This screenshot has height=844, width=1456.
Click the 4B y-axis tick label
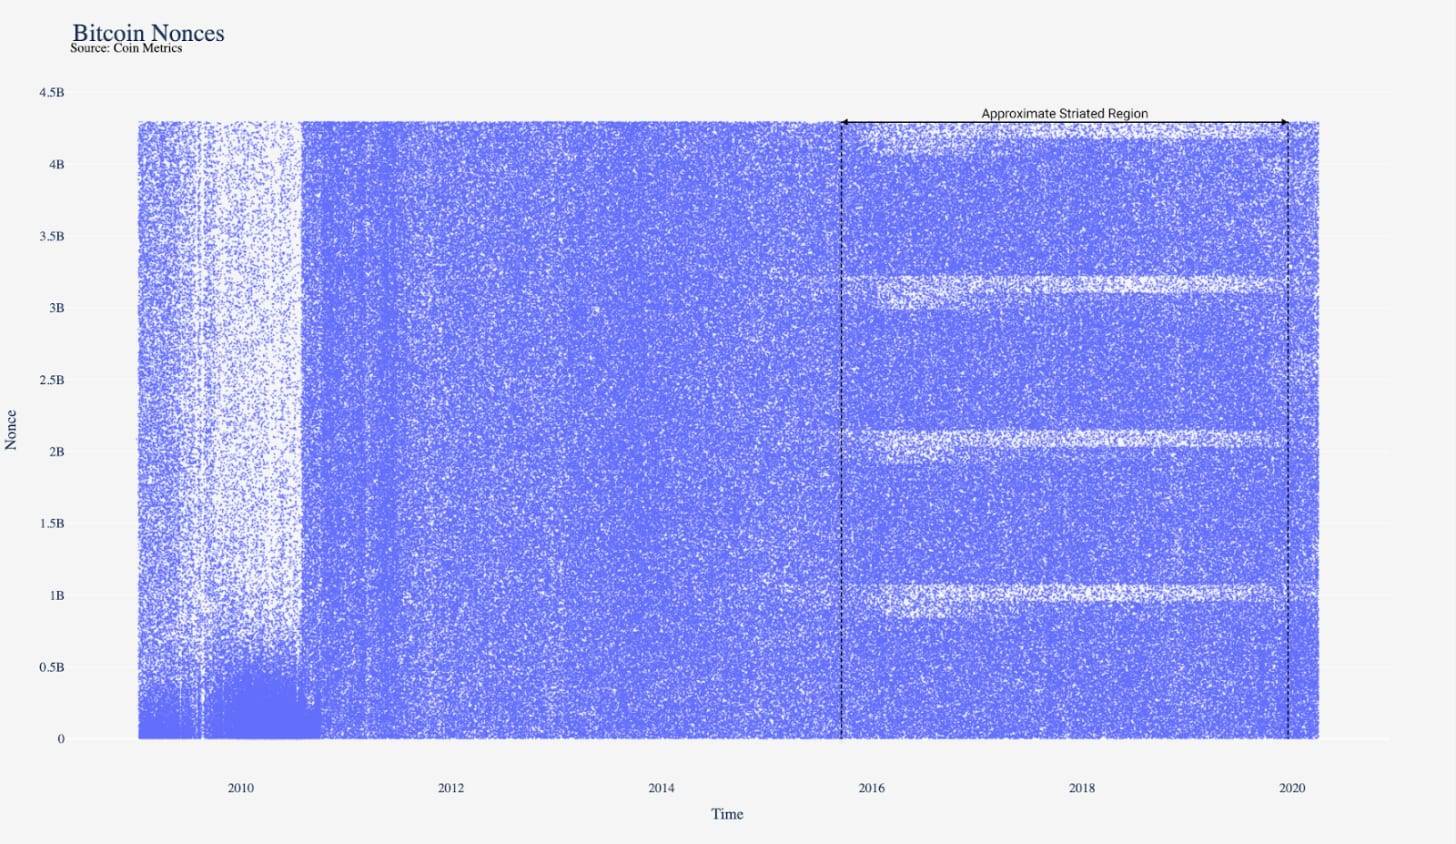[56, 164]
